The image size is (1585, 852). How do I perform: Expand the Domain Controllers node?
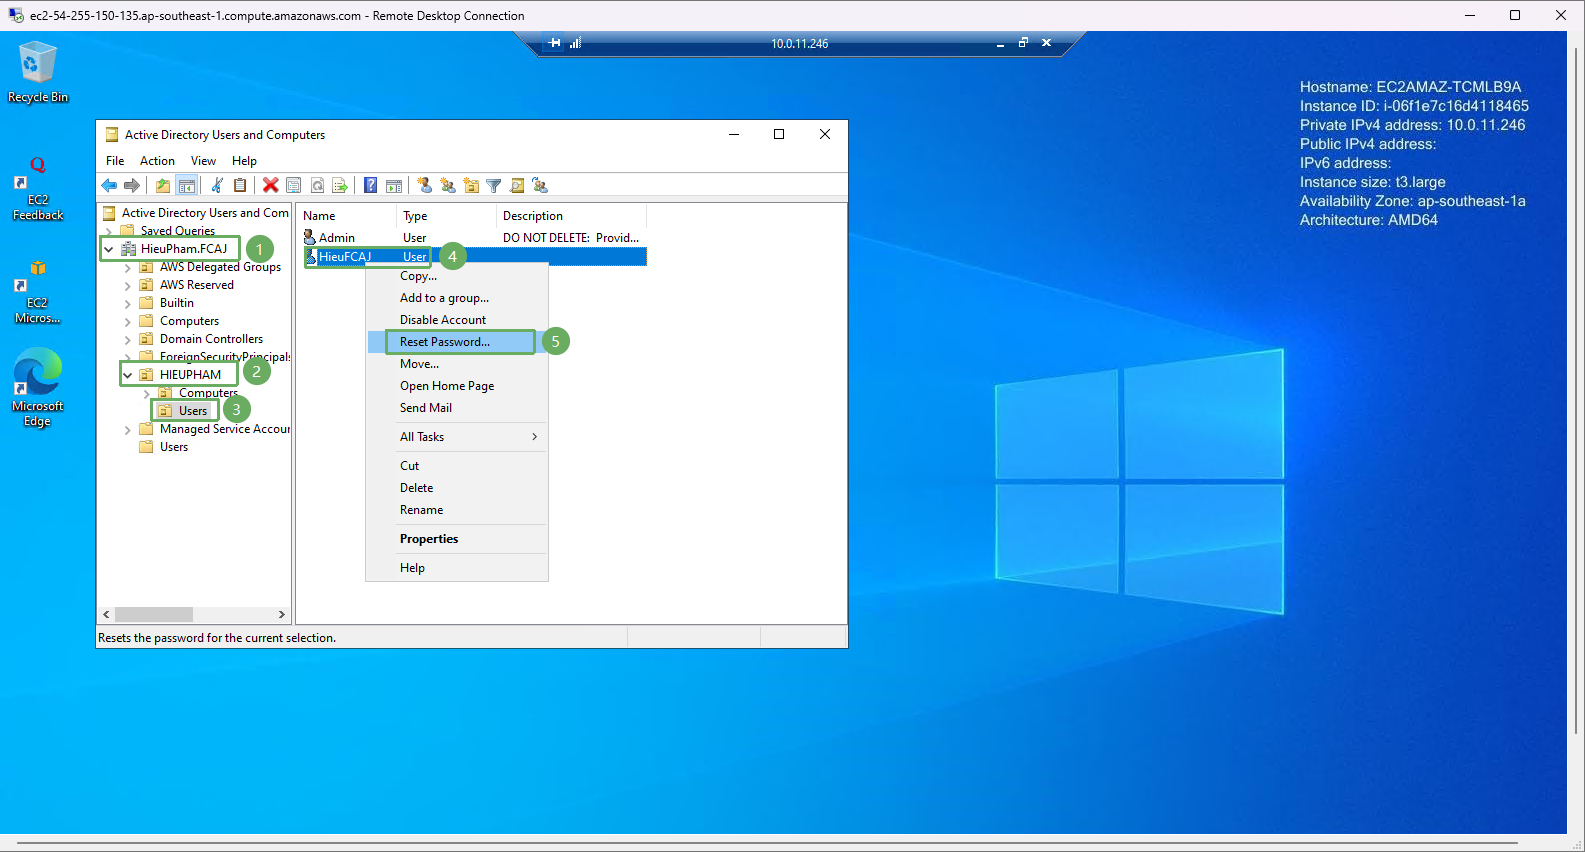click(128, 339)
